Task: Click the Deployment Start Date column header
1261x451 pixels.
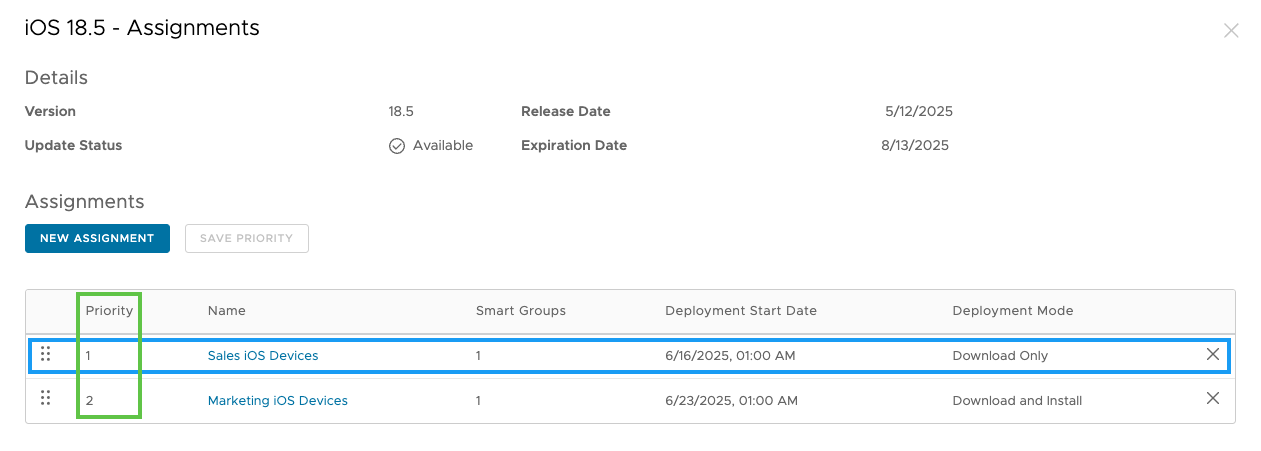Action: coord(740,311)
